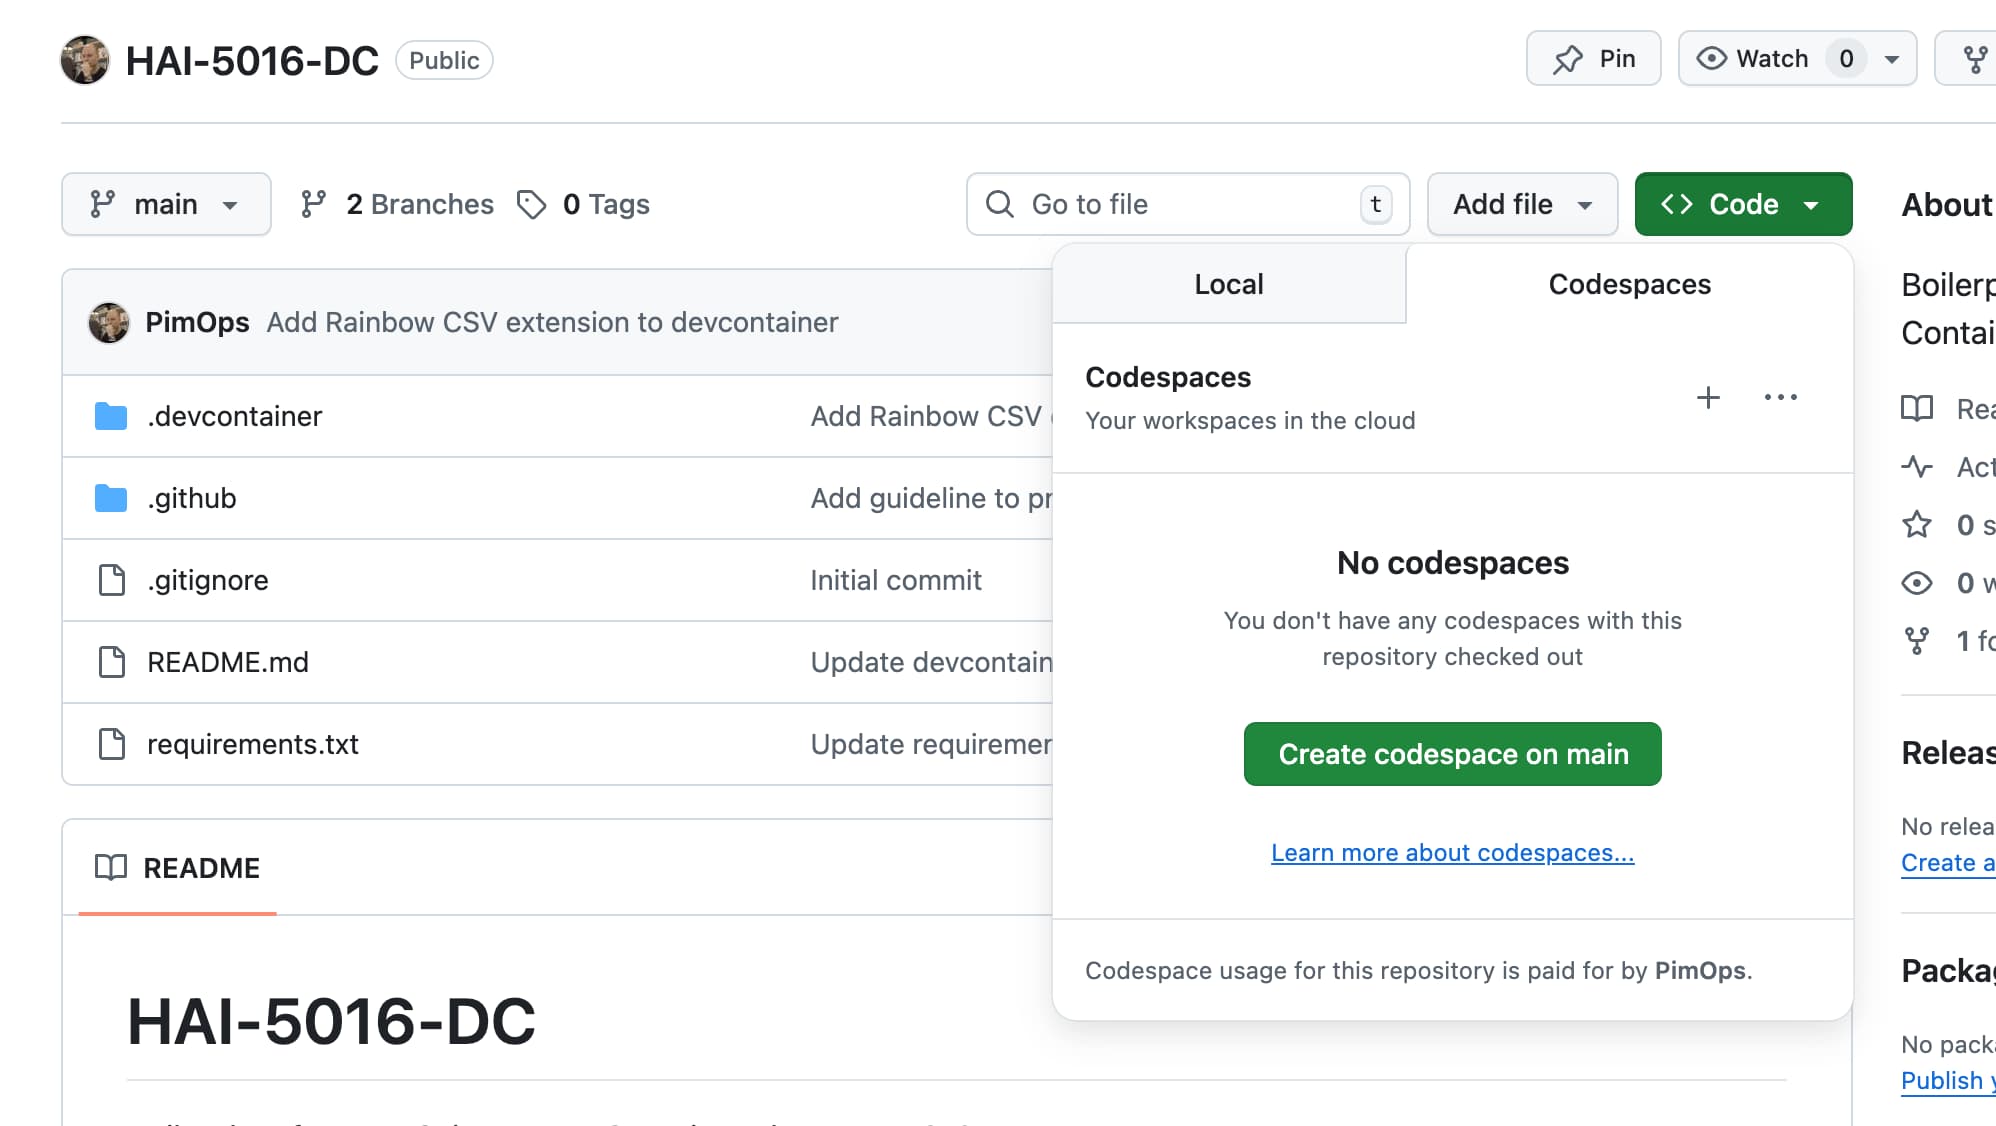Click the tag icon for 0 Tags

531,204
